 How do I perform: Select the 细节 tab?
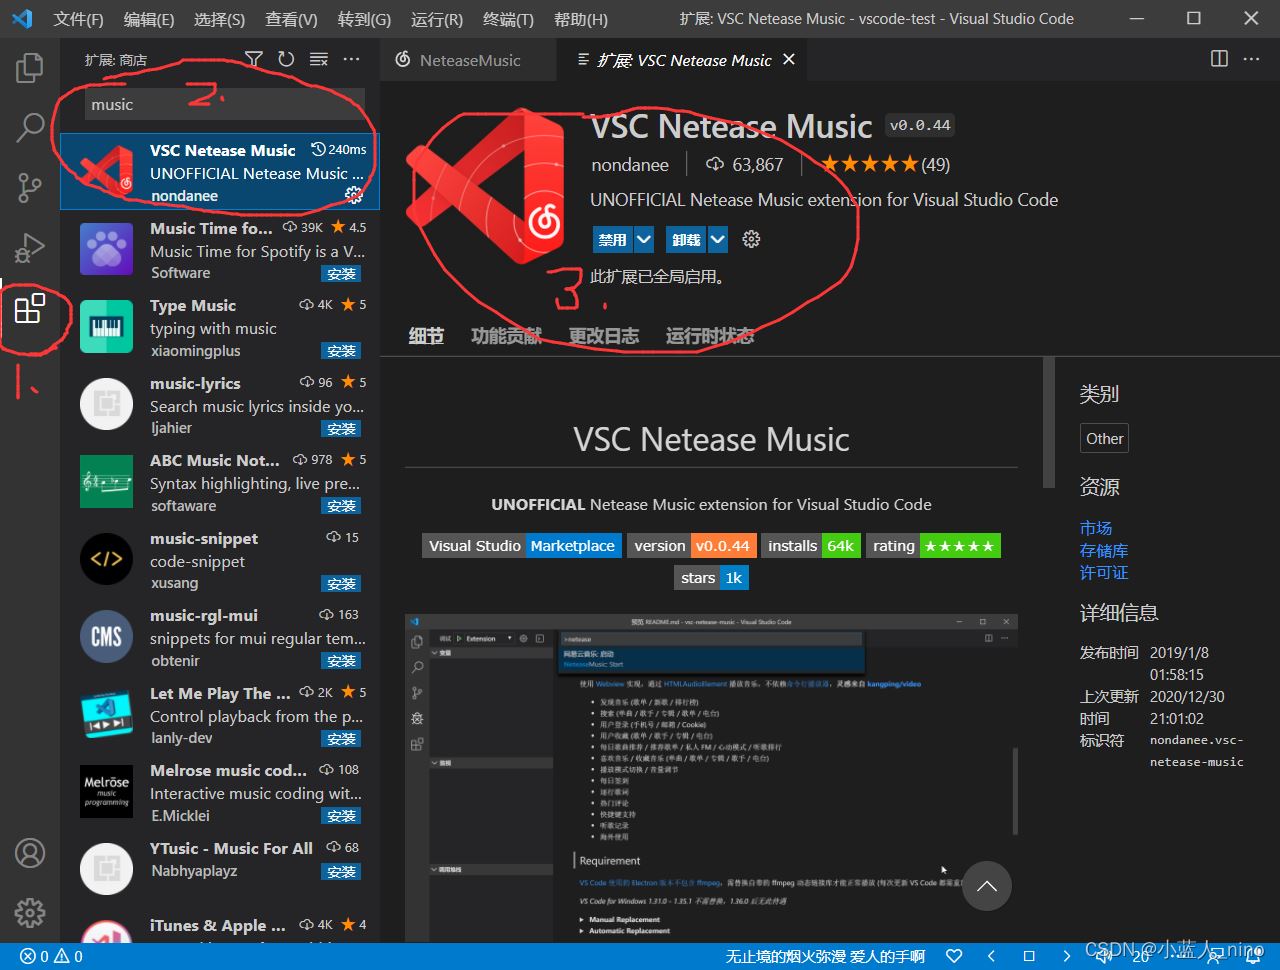pyautogui.click(x=426, y=336)
